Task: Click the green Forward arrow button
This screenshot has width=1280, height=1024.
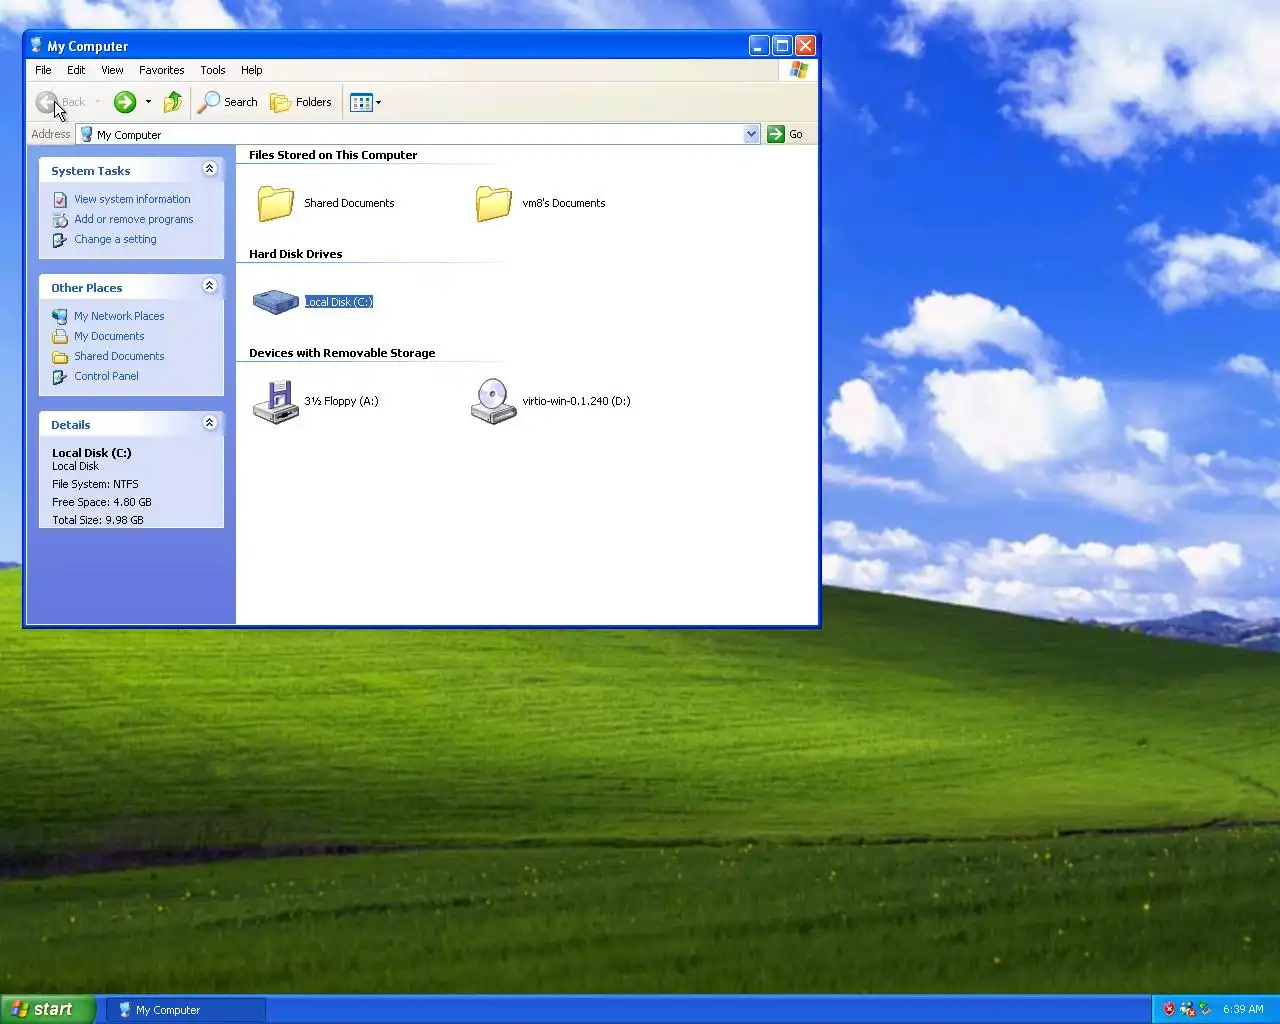Action: pyautogui.click(x=124, y=102)
